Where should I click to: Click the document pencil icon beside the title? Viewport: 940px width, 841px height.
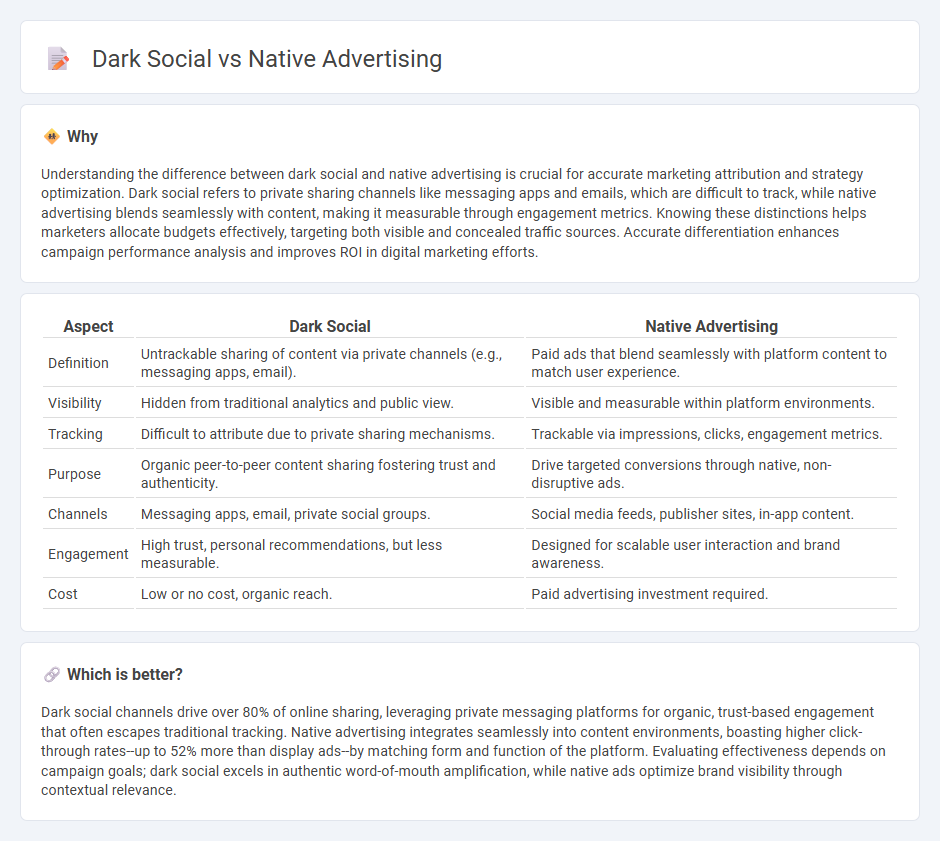[x=58, y=59]
